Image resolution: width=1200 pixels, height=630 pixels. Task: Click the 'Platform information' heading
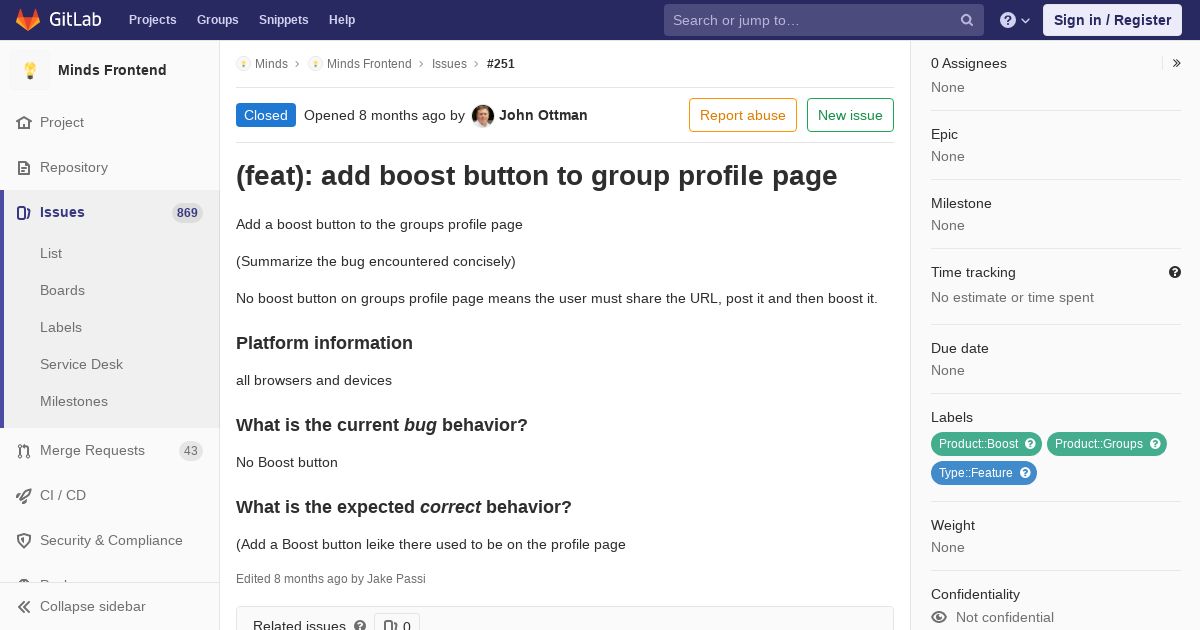pyautogui.click(x=324, y=343)
